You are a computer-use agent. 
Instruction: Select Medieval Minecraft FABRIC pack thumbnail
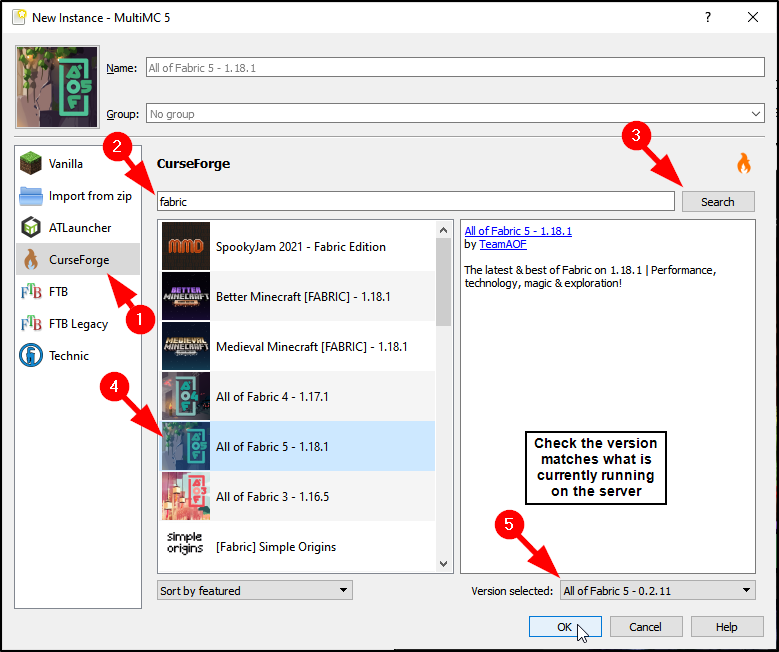point(186,346)
